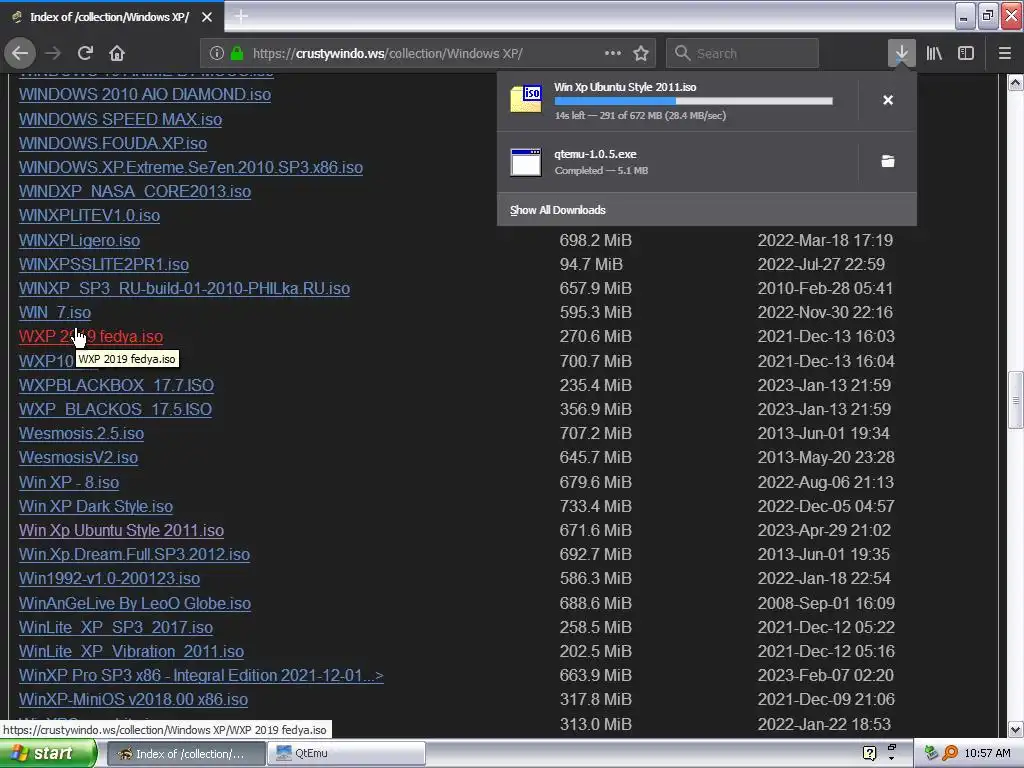Click the WINXPLigero.iso link
The width and height of the screenshot is (1024, 768).
(80, 240)
